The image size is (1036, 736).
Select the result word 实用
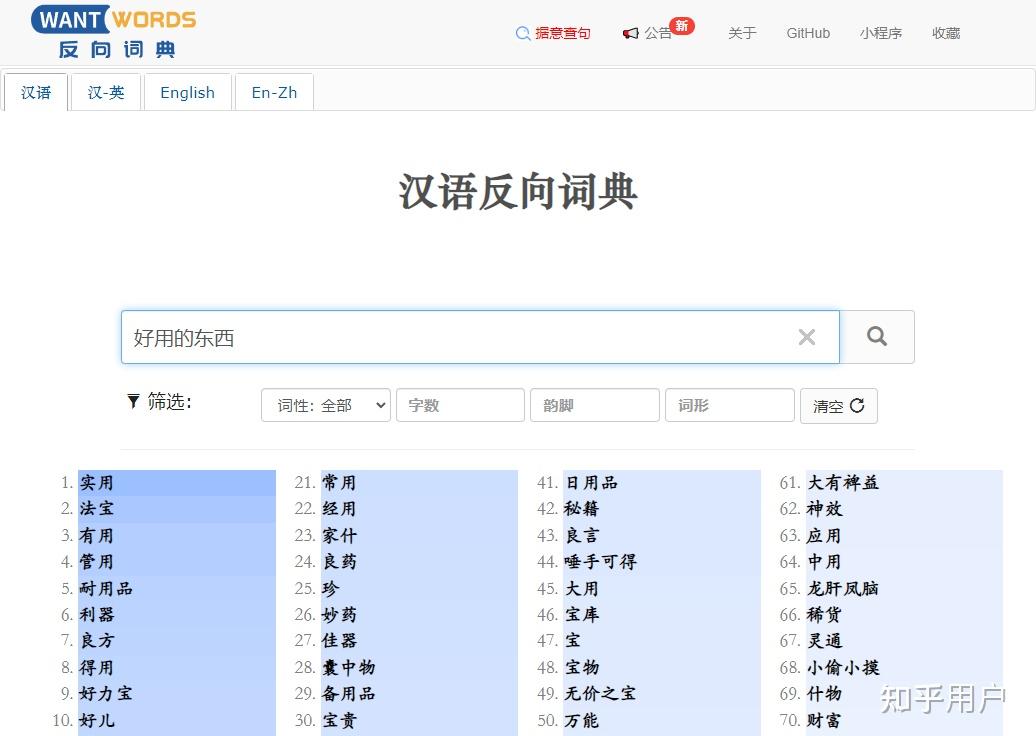[x=96, y=482]
